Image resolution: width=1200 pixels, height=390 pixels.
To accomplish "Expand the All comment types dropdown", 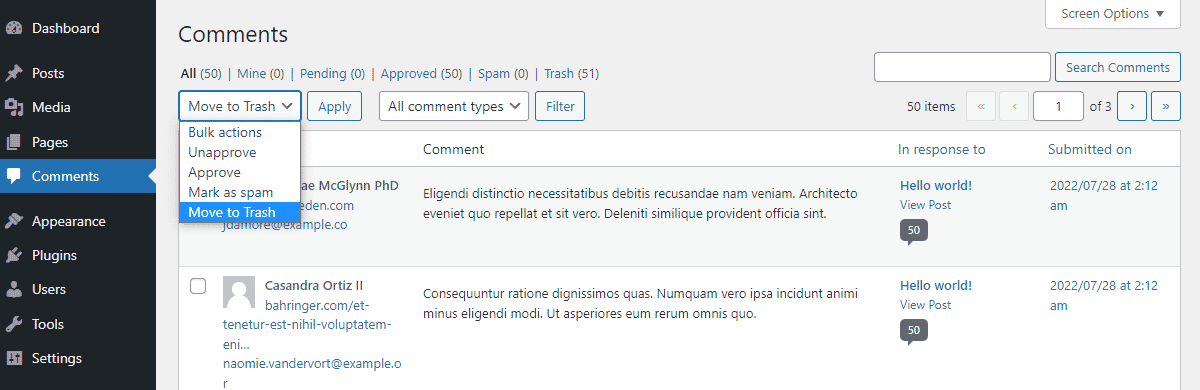I will [454, 106].
